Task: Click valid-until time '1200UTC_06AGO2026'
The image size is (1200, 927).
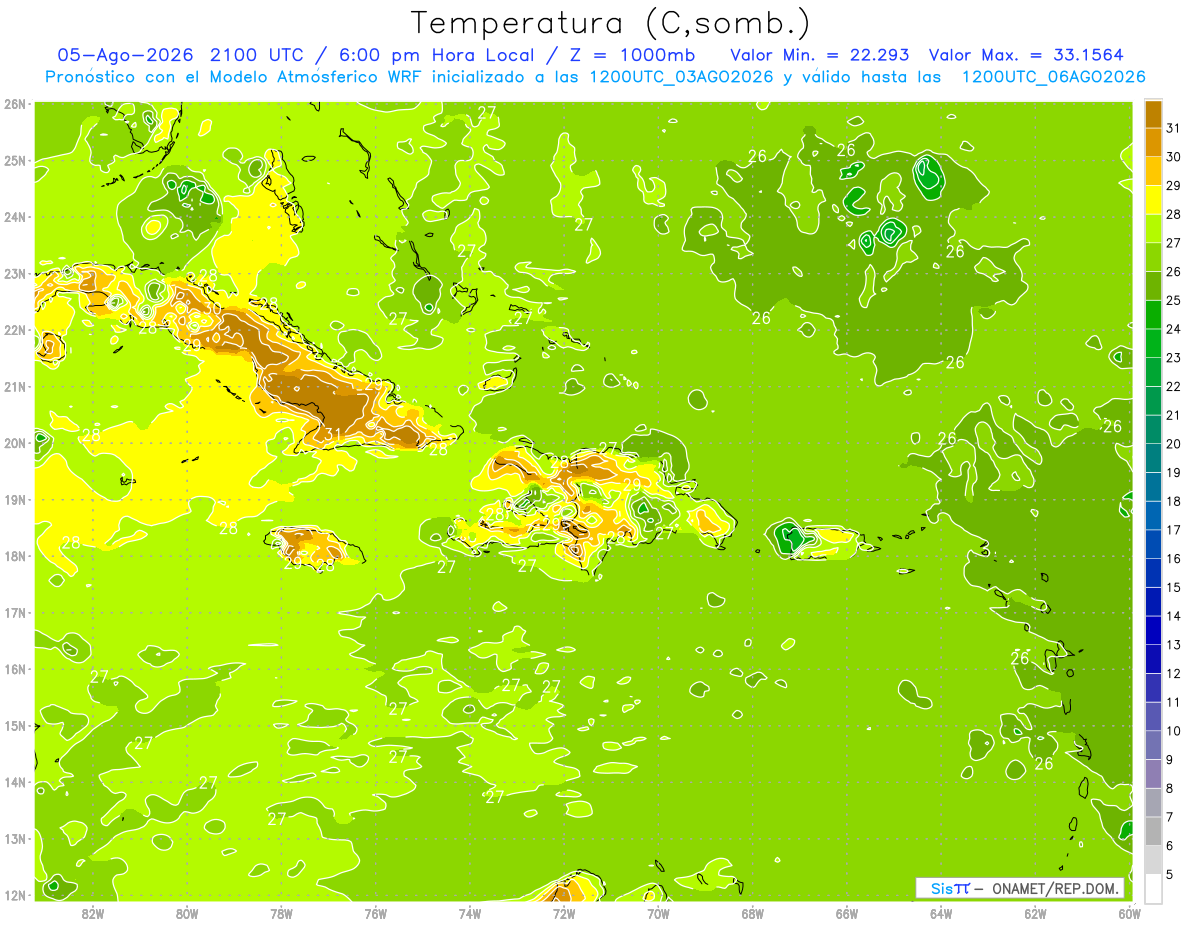Action: 1053,77
